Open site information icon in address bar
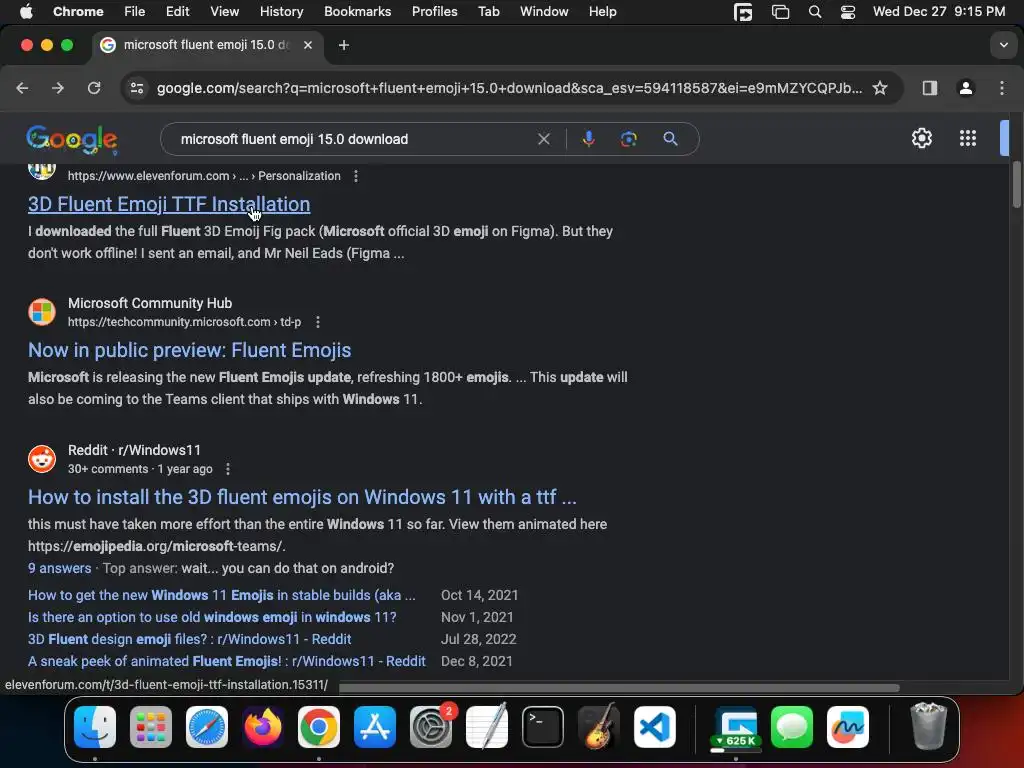 (136, 88)
